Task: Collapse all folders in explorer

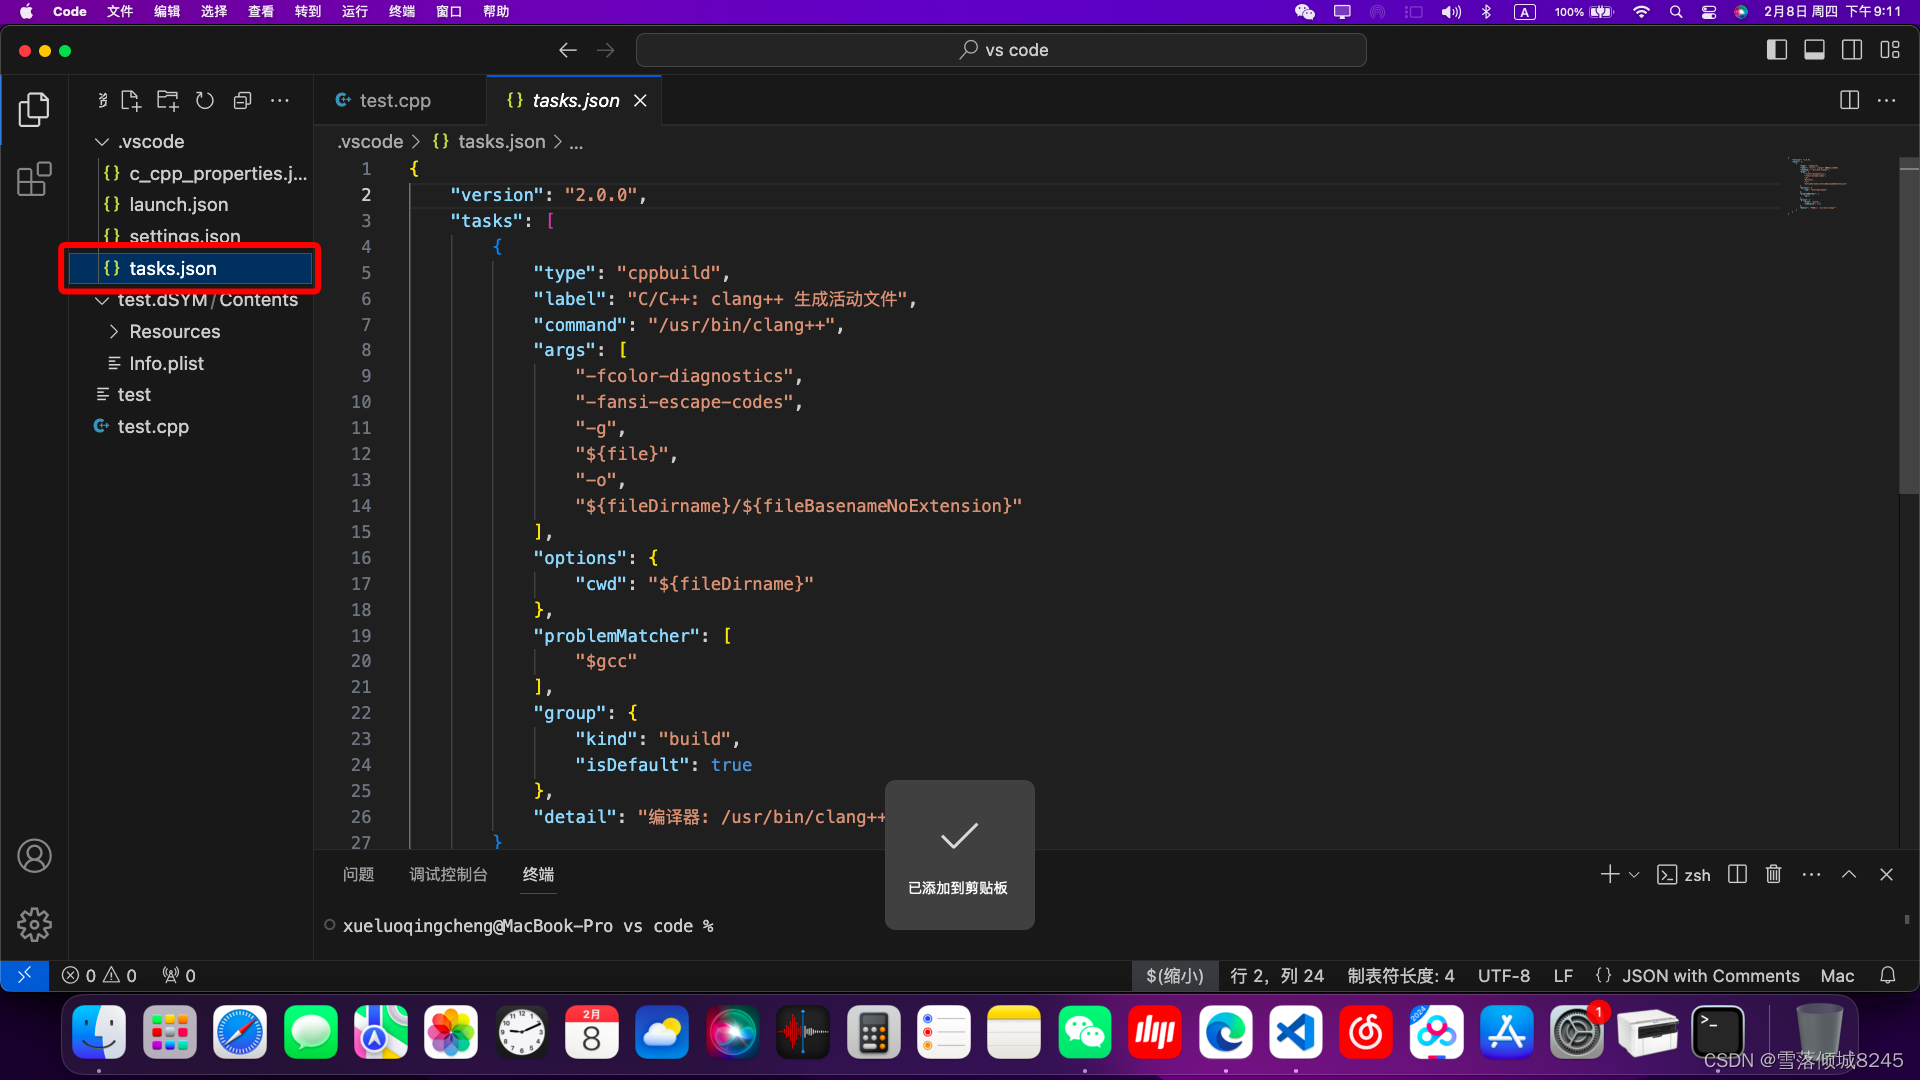Action: (242, 101)
